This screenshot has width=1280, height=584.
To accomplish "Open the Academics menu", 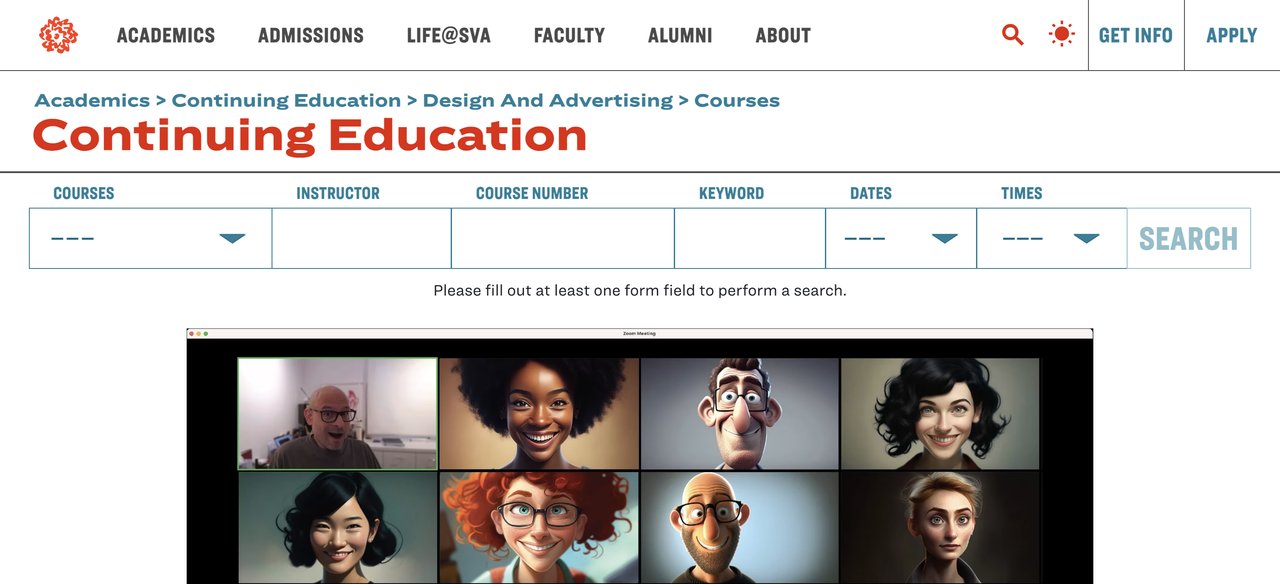I will point(166,36).
